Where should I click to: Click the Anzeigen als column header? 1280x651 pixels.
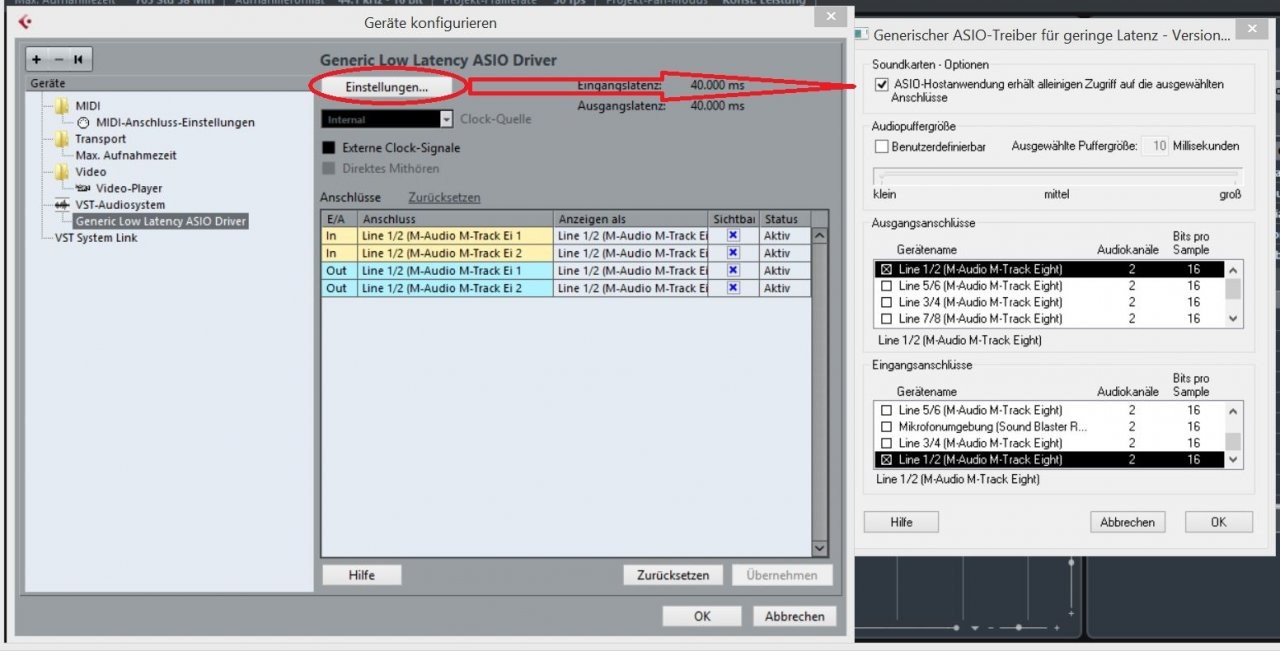point(630,219)
